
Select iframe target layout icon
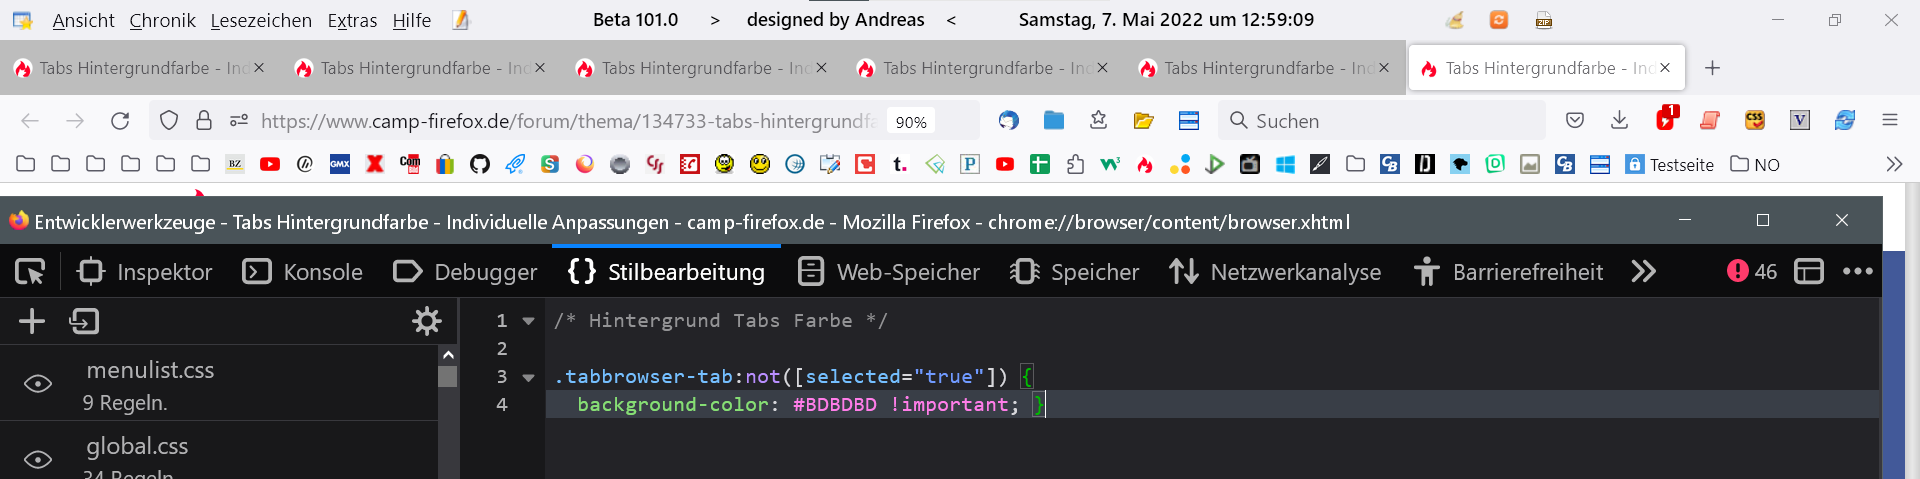click(1809, 272)
